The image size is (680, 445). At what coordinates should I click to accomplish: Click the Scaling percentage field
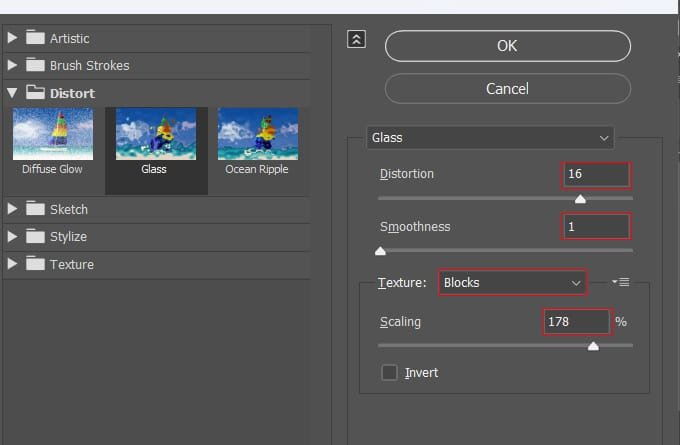pos(578,322)
